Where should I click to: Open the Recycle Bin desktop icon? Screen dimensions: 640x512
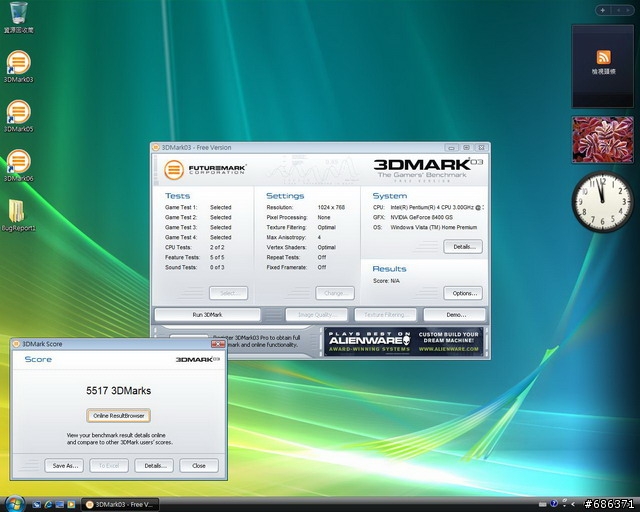tap(18, 17)
